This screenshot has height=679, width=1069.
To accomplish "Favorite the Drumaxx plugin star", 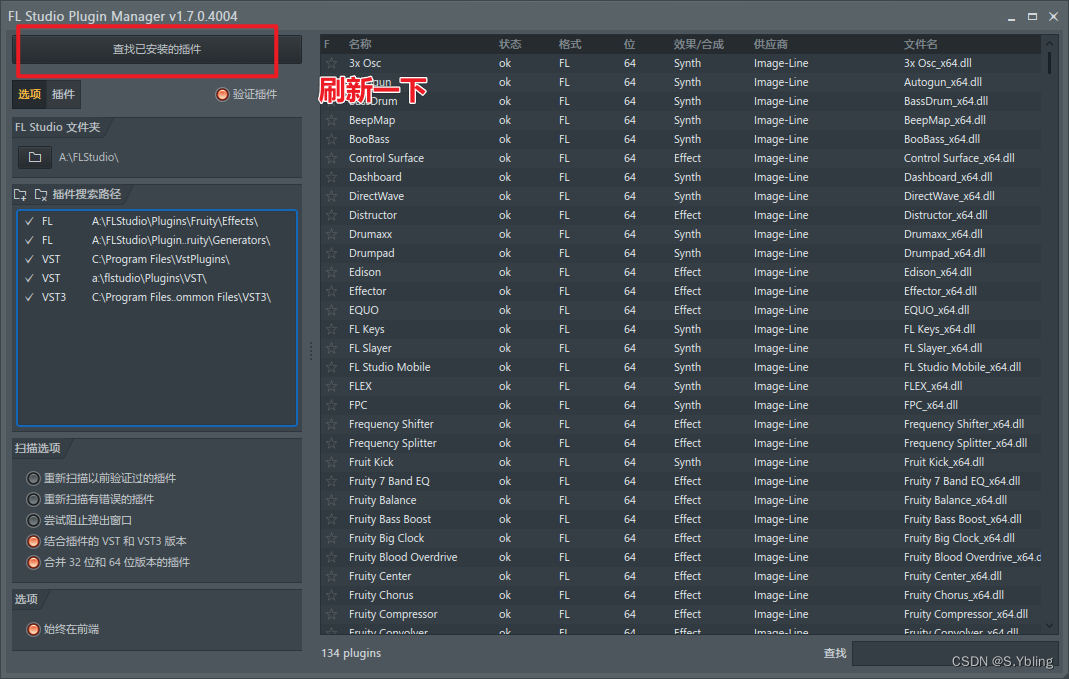I will pyautogui.click(x=331, y=235).
